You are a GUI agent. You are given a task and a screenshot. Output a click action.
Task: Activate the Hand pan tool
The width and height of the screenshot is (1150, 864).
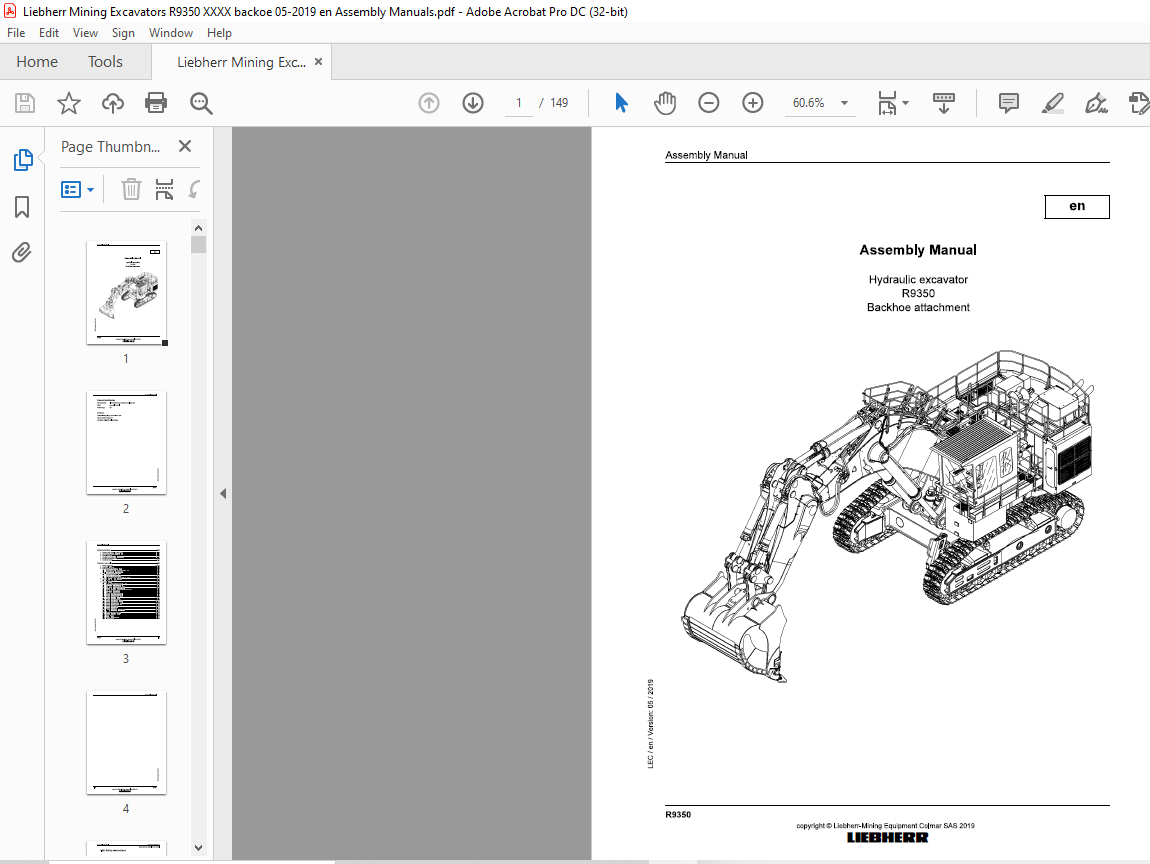coord(664,103)
